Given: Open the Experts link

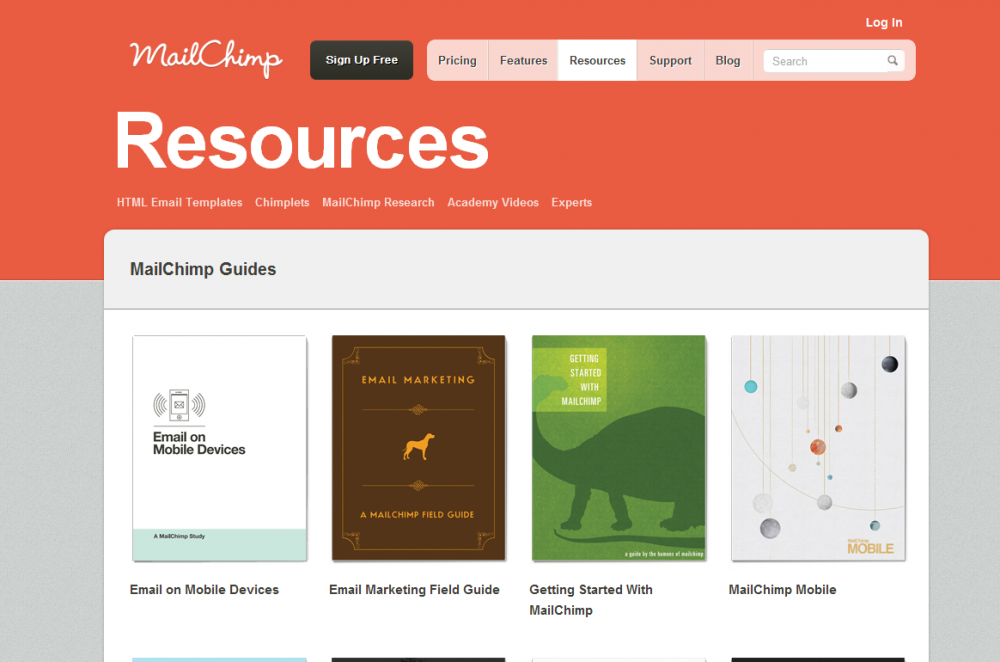Looking at the screenshot, I should 571,202.
